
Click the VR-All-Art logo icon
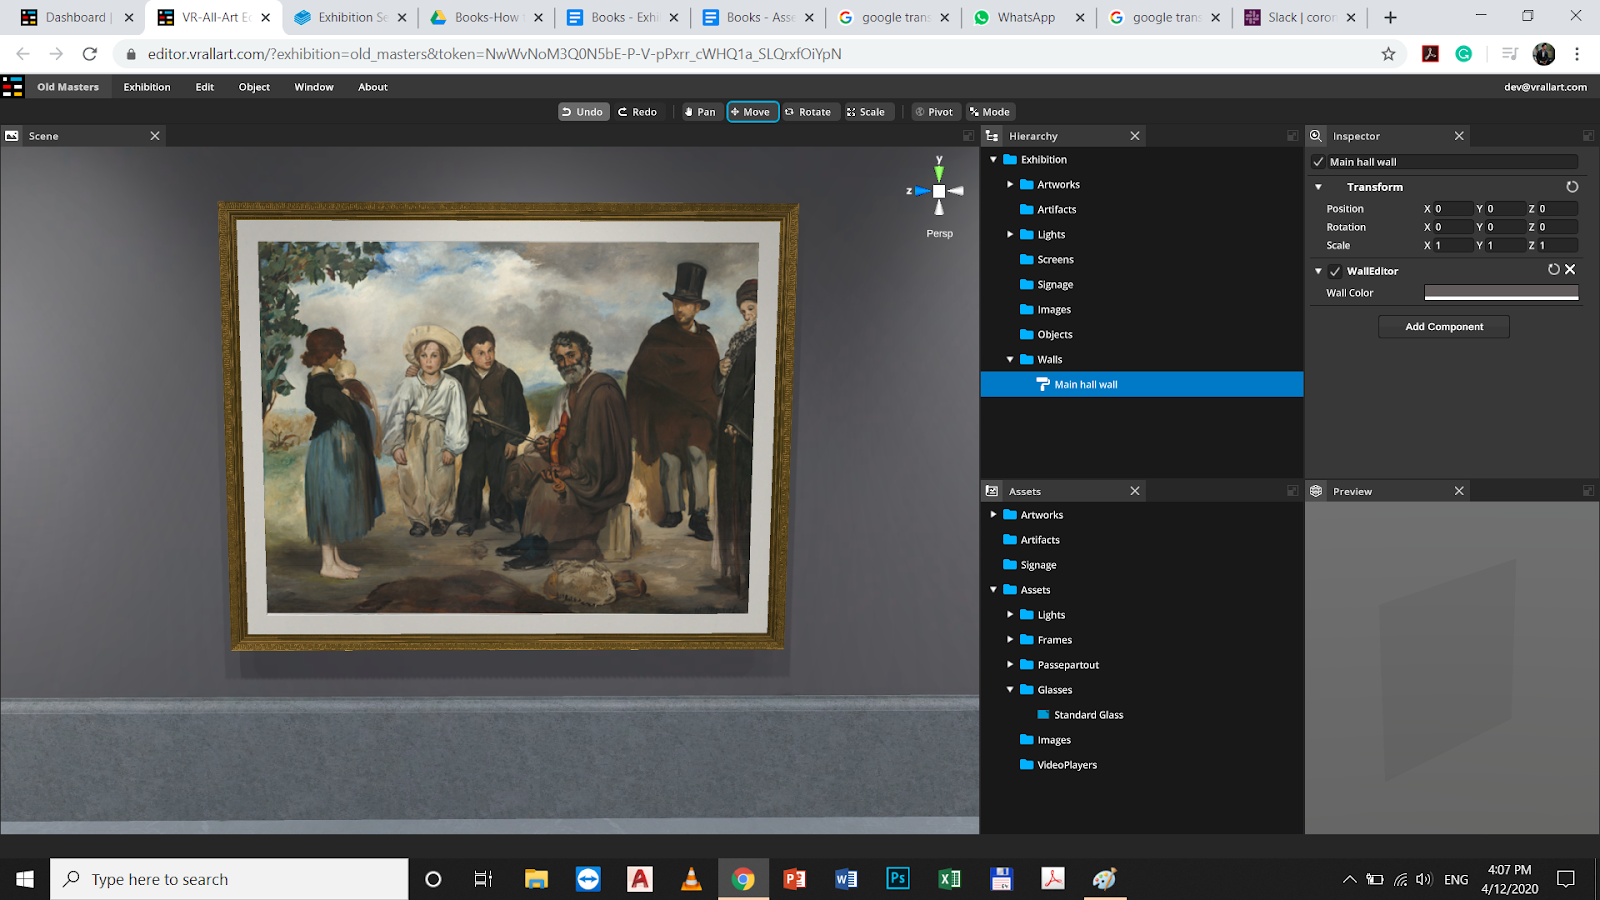point(13,87)
